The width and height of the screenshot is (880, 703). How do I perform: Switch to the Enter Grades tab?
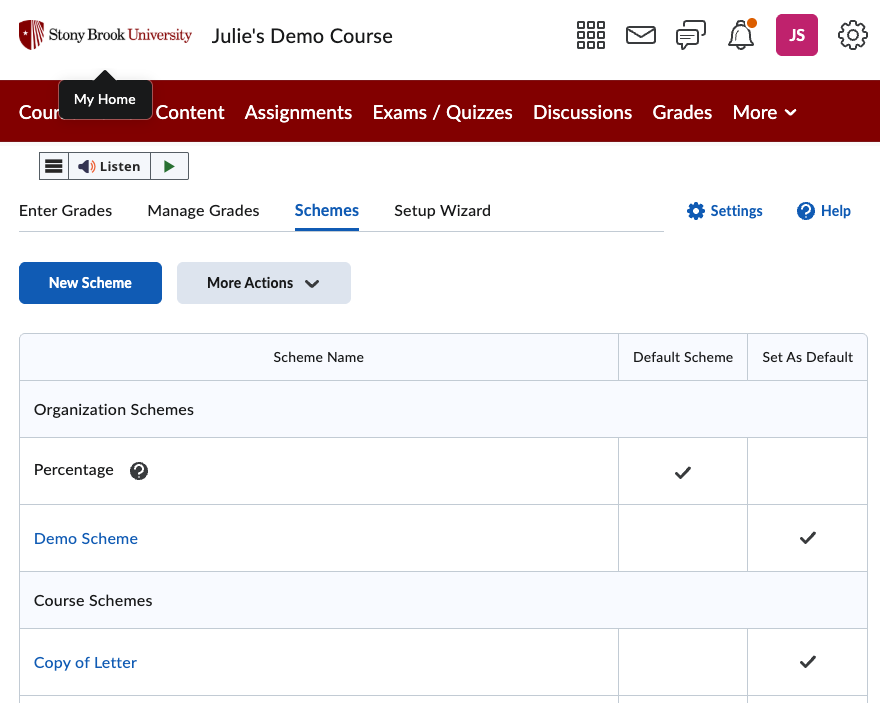[66, 210]
